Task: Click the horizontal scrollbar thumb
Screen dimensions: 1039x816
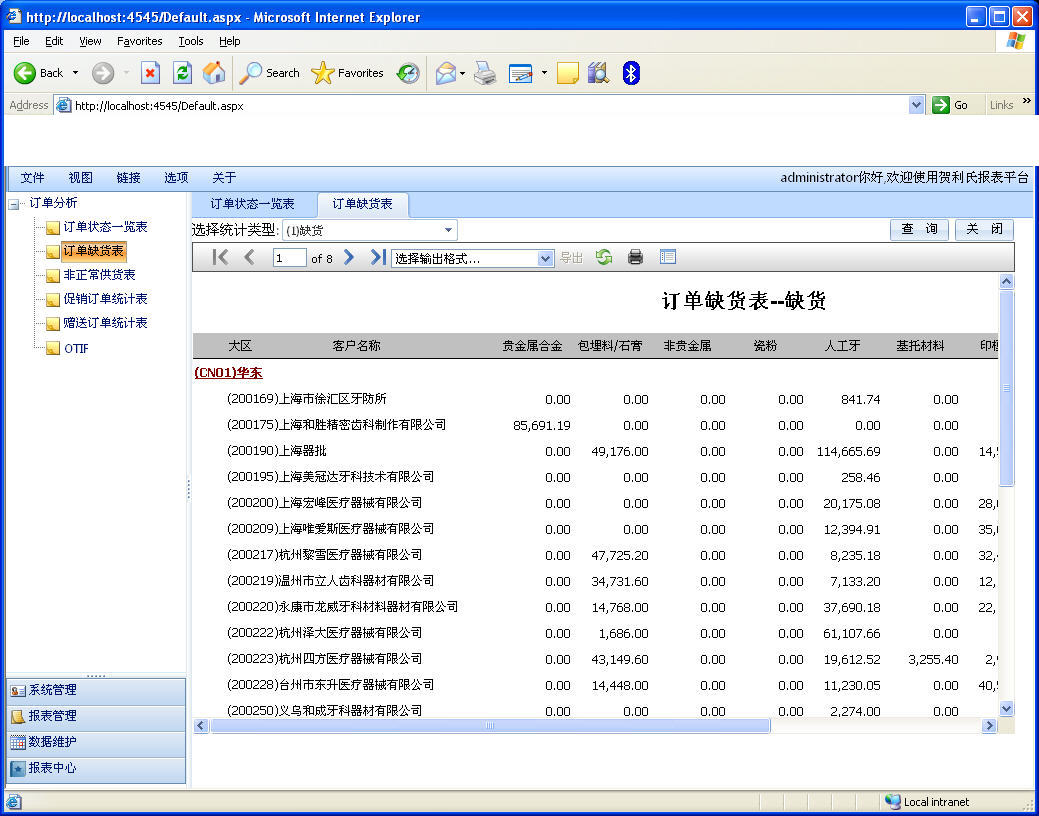Action: [x=490, y=726]
